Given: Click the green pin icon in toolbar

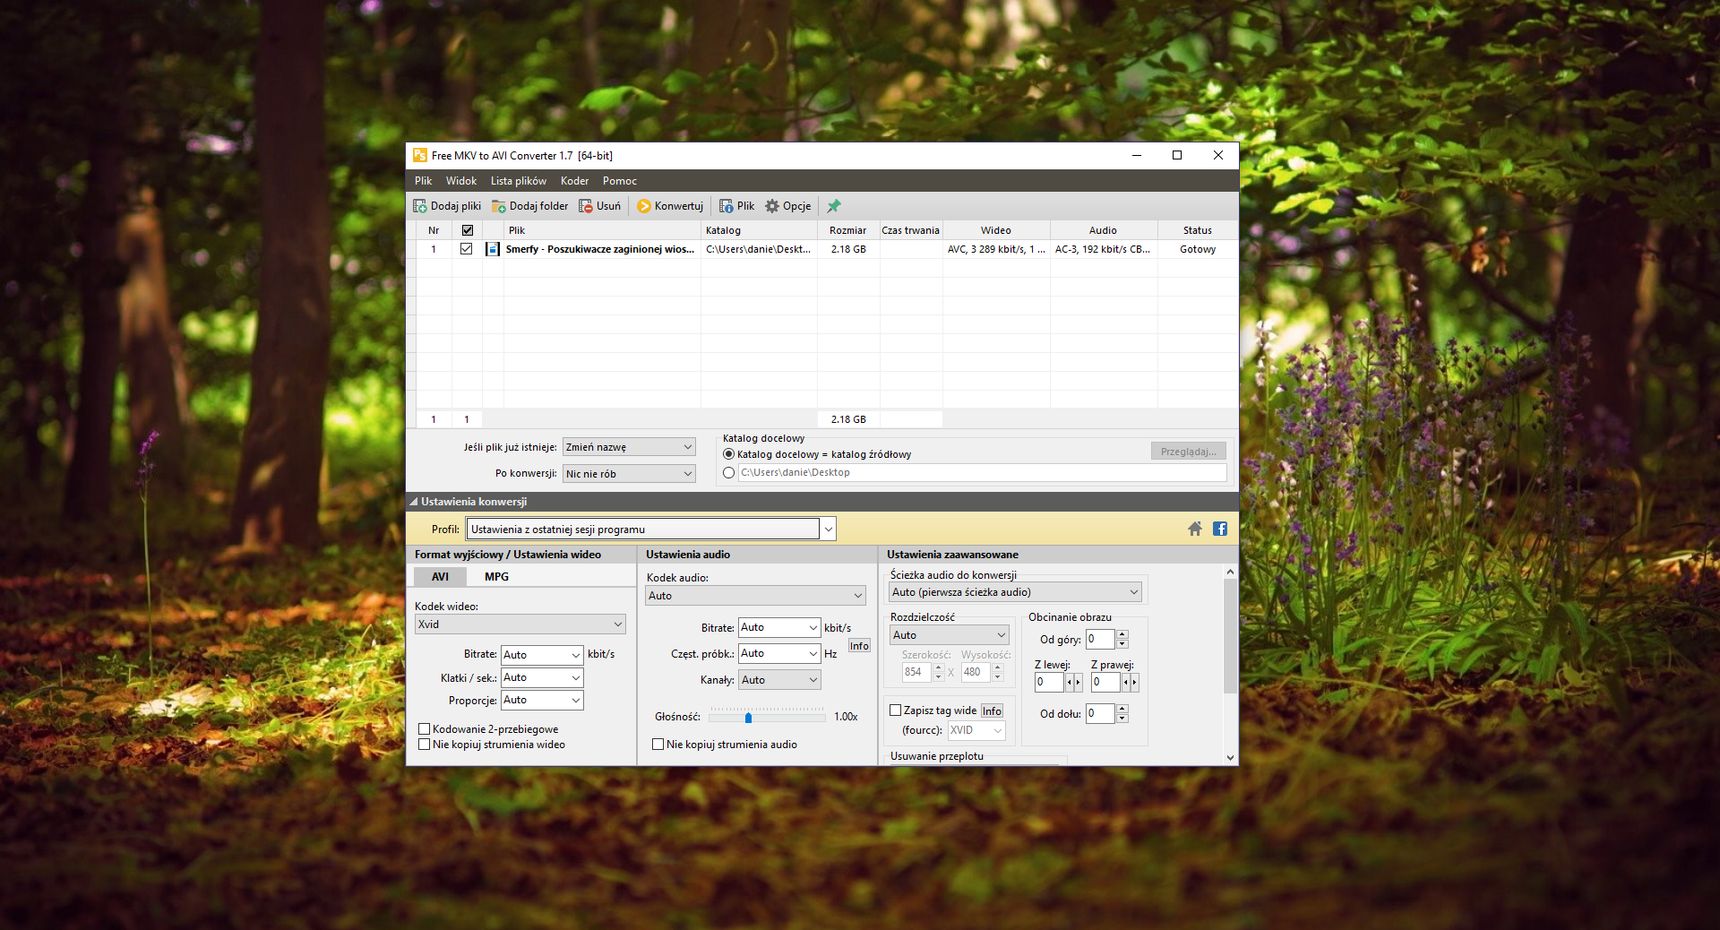Looking at the screenshot, I should point(833,206).
